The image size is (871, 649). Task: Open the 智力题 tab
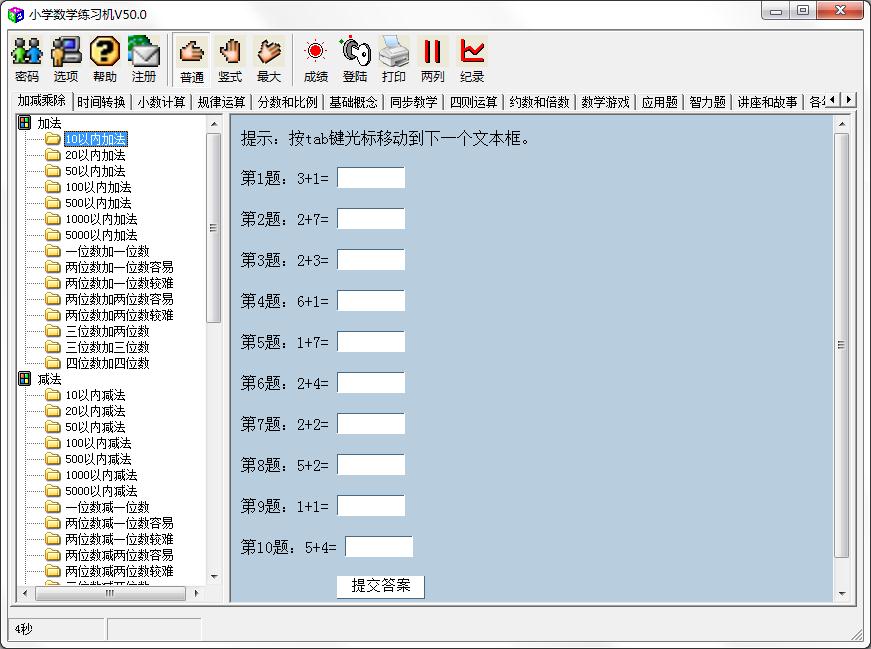pos(708,102)
